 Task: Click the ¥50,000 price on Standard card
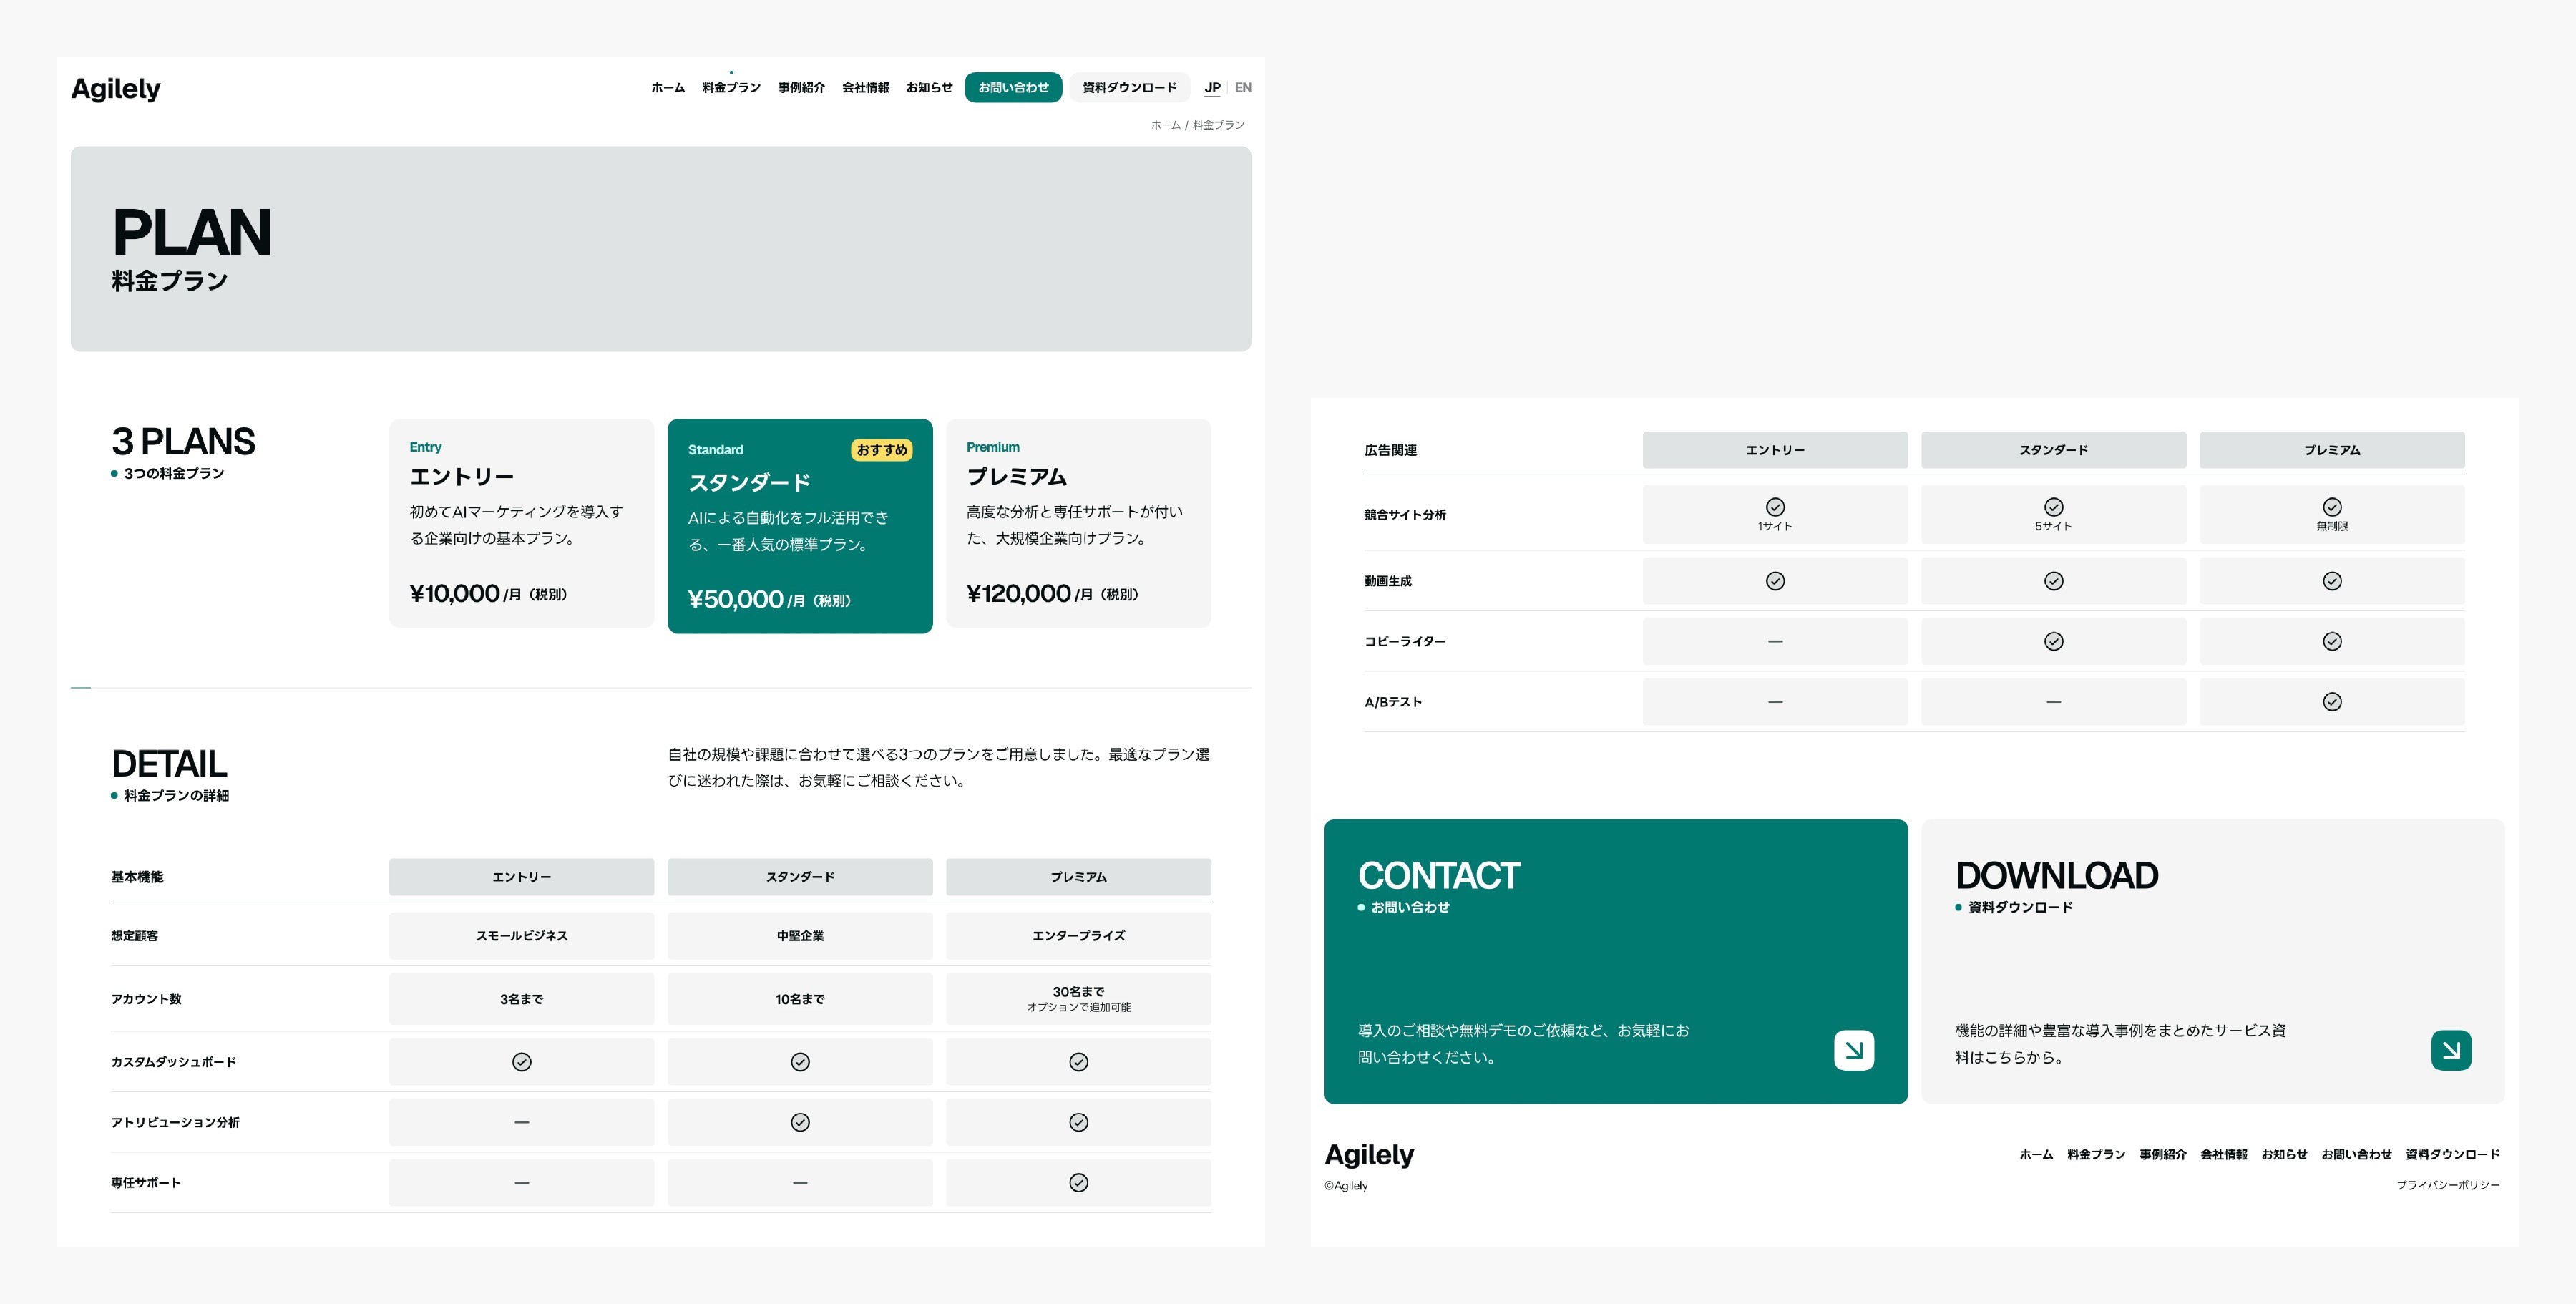(x=735, y=599)
